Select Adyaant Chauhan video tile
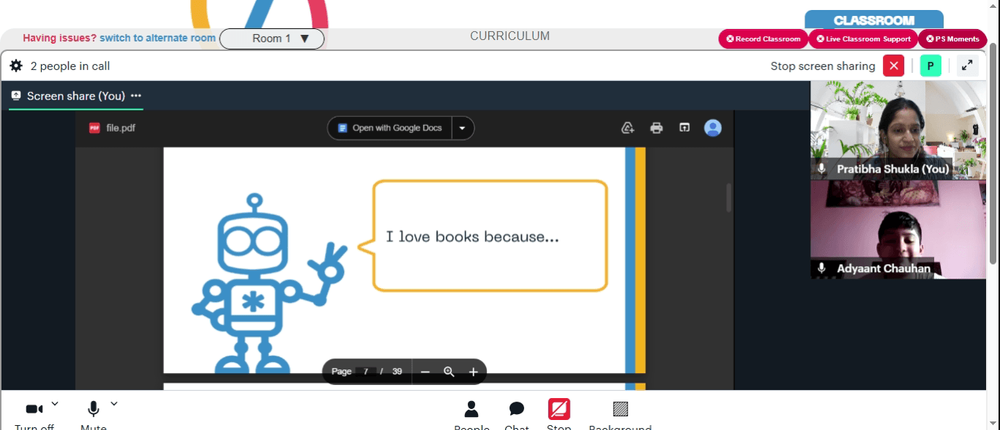 pyautogui.click(x=898, y=230)
